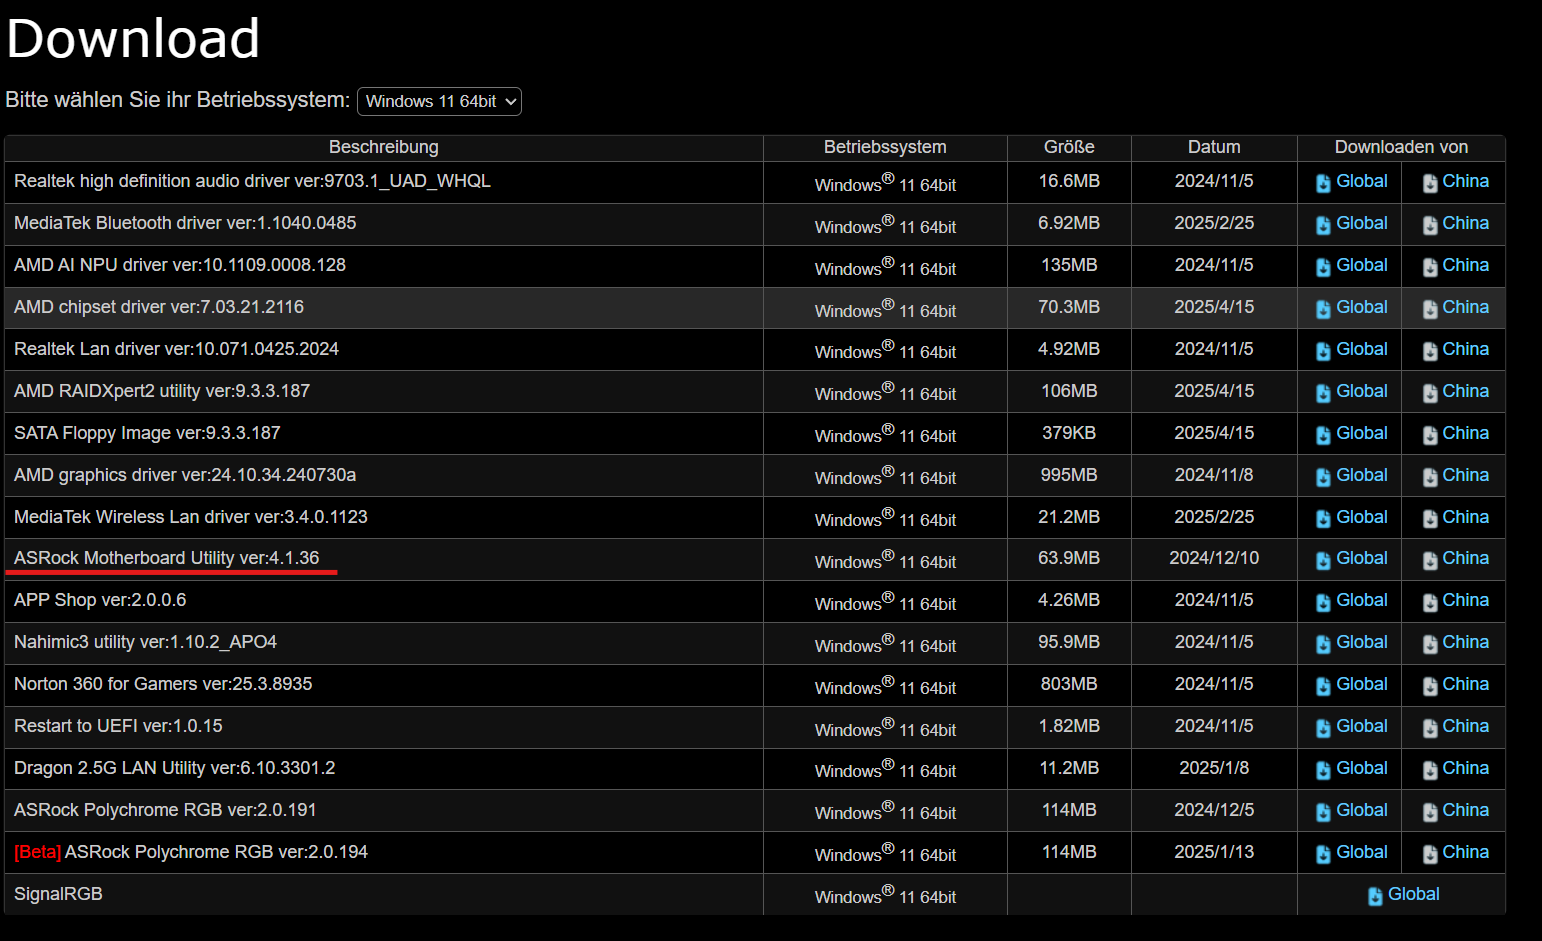1542x941 pixels.
Task: Download Dragon 2.5G LAN Utility via China link
Action: (x=1465, y=768)
